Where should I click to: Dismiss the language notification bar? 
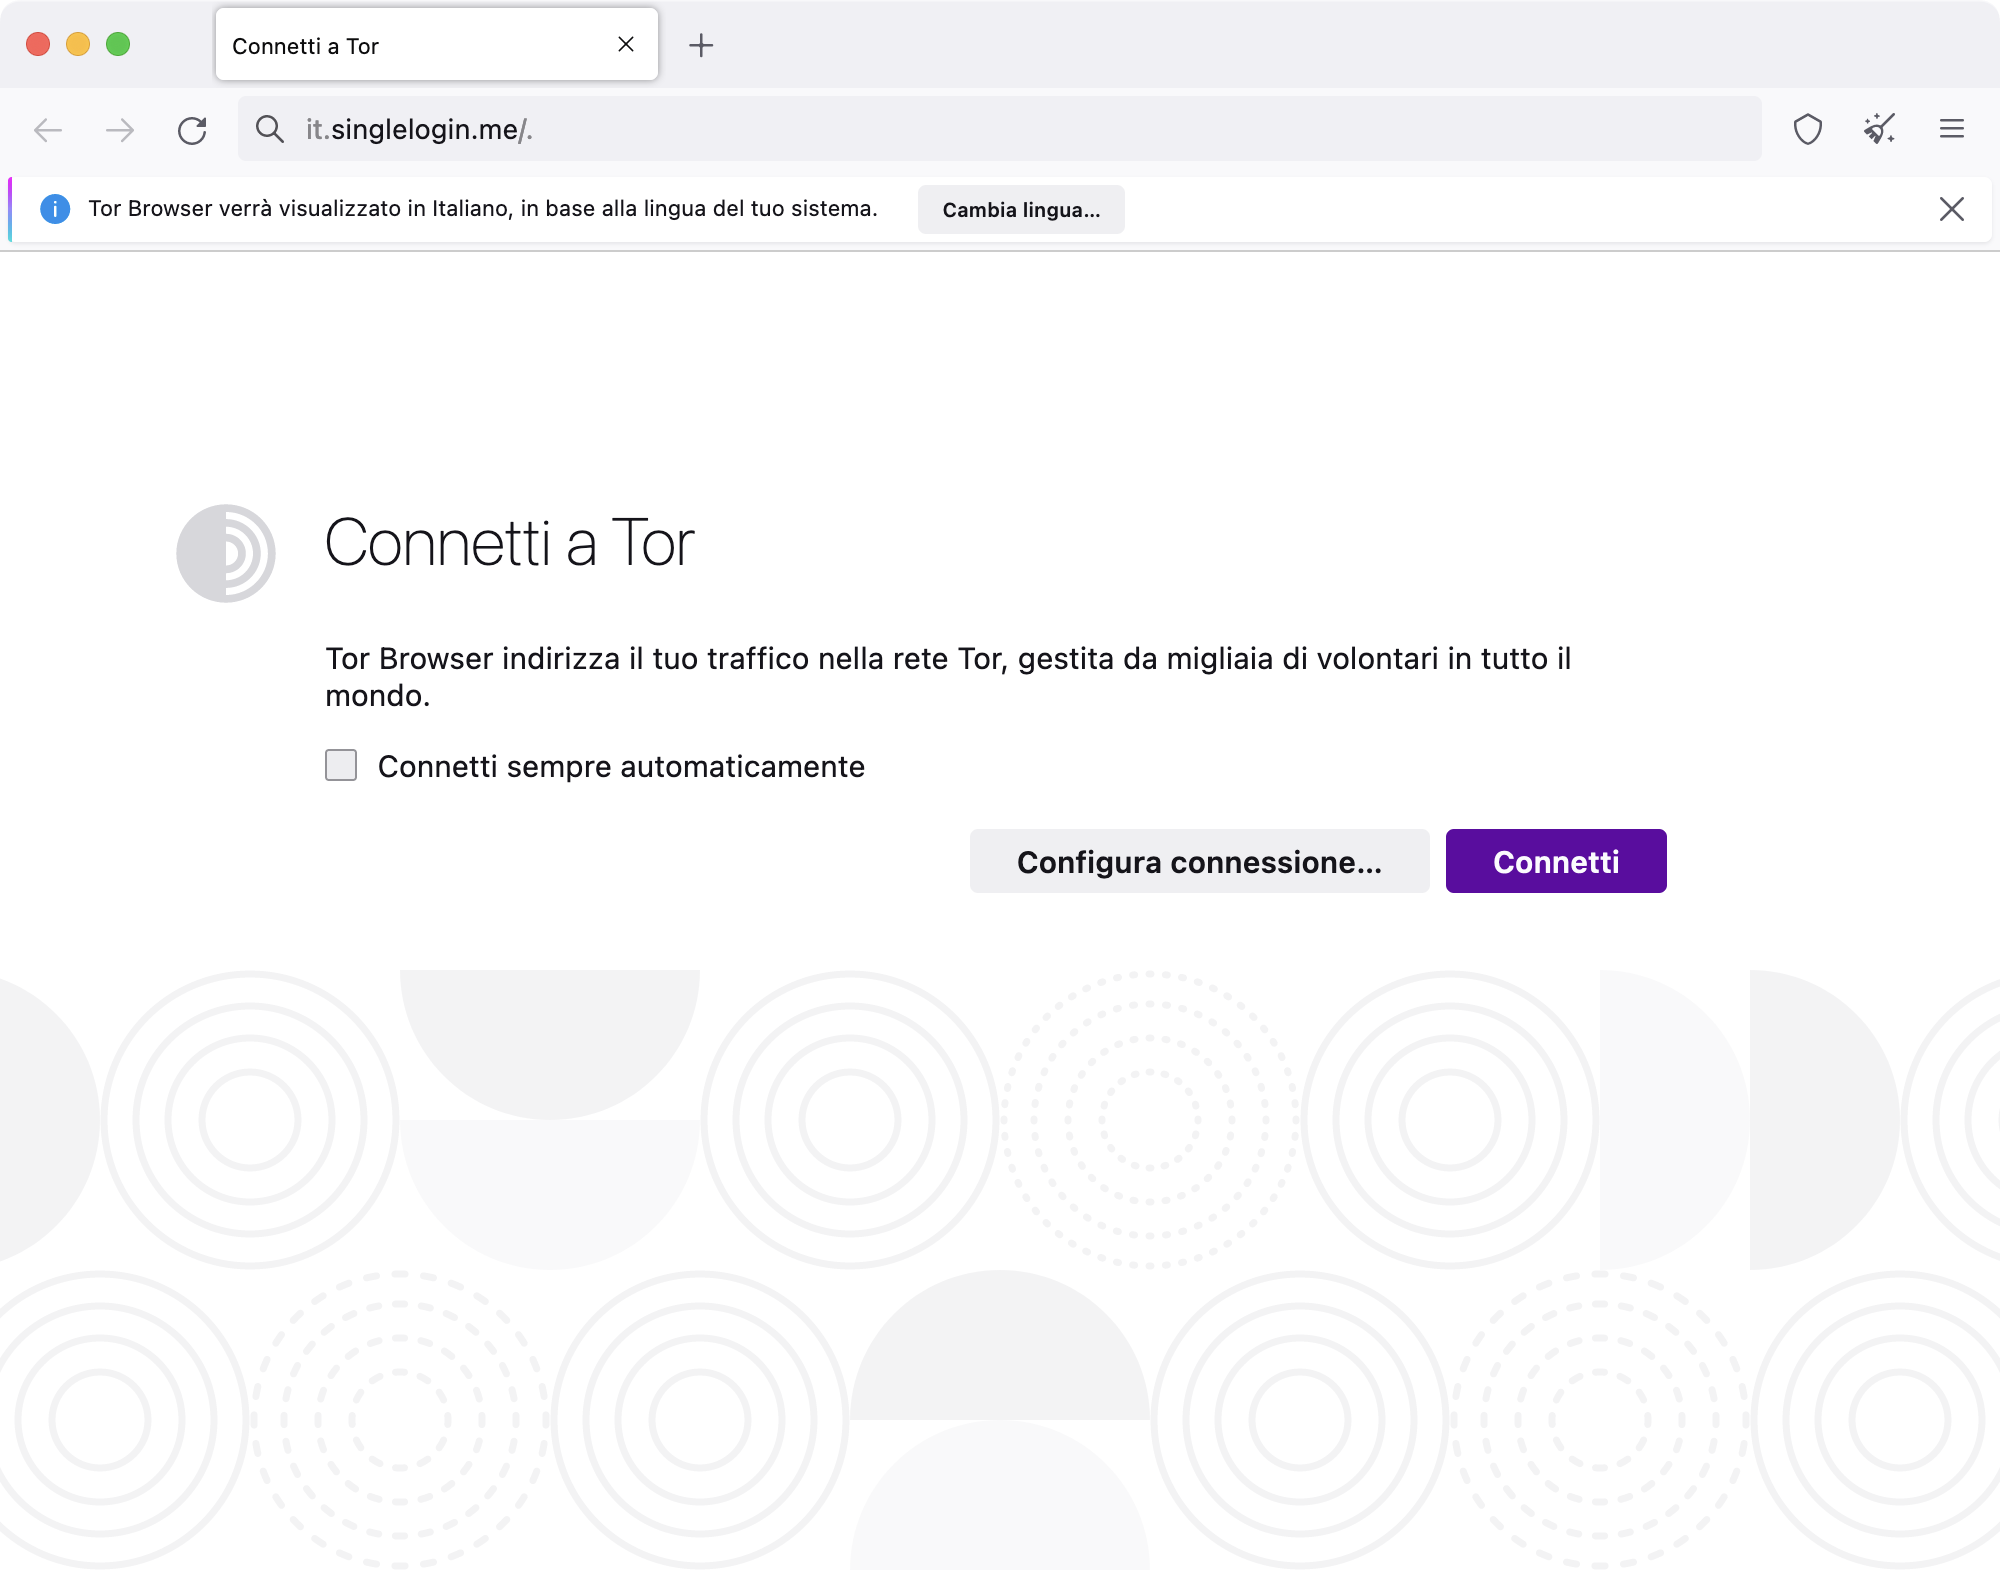(1952, 209)
